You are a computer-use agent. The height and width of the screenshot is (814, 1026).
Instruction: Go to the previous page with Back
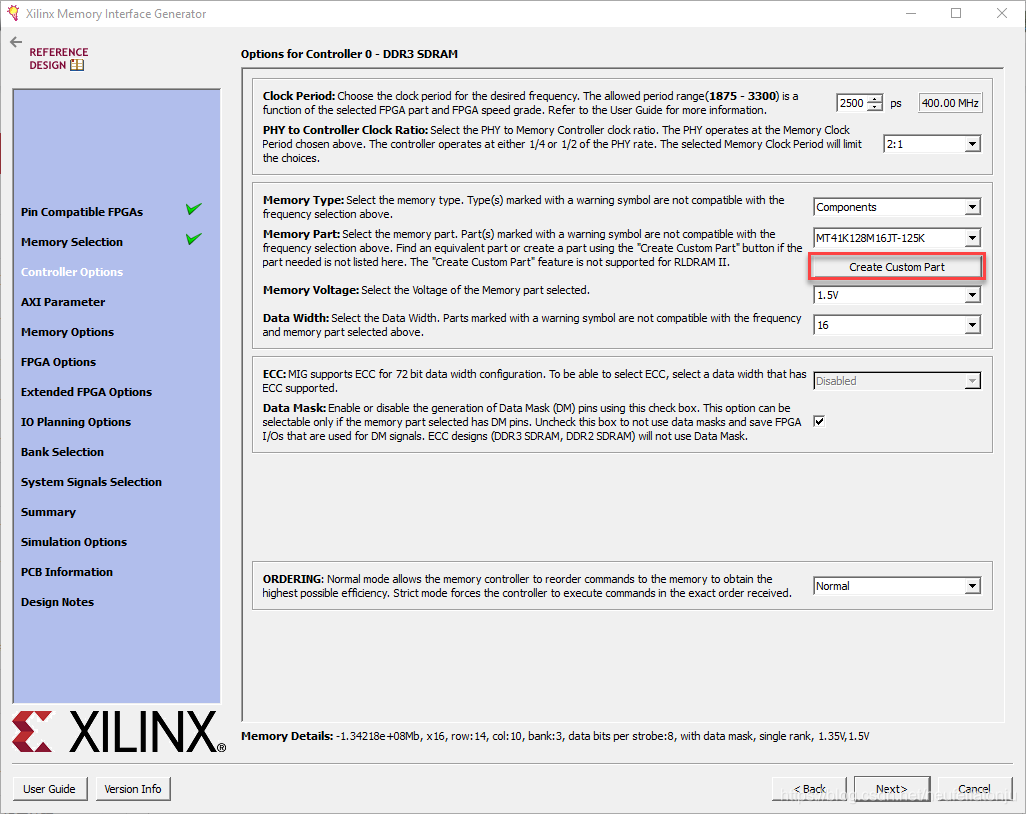click(809, 788)
